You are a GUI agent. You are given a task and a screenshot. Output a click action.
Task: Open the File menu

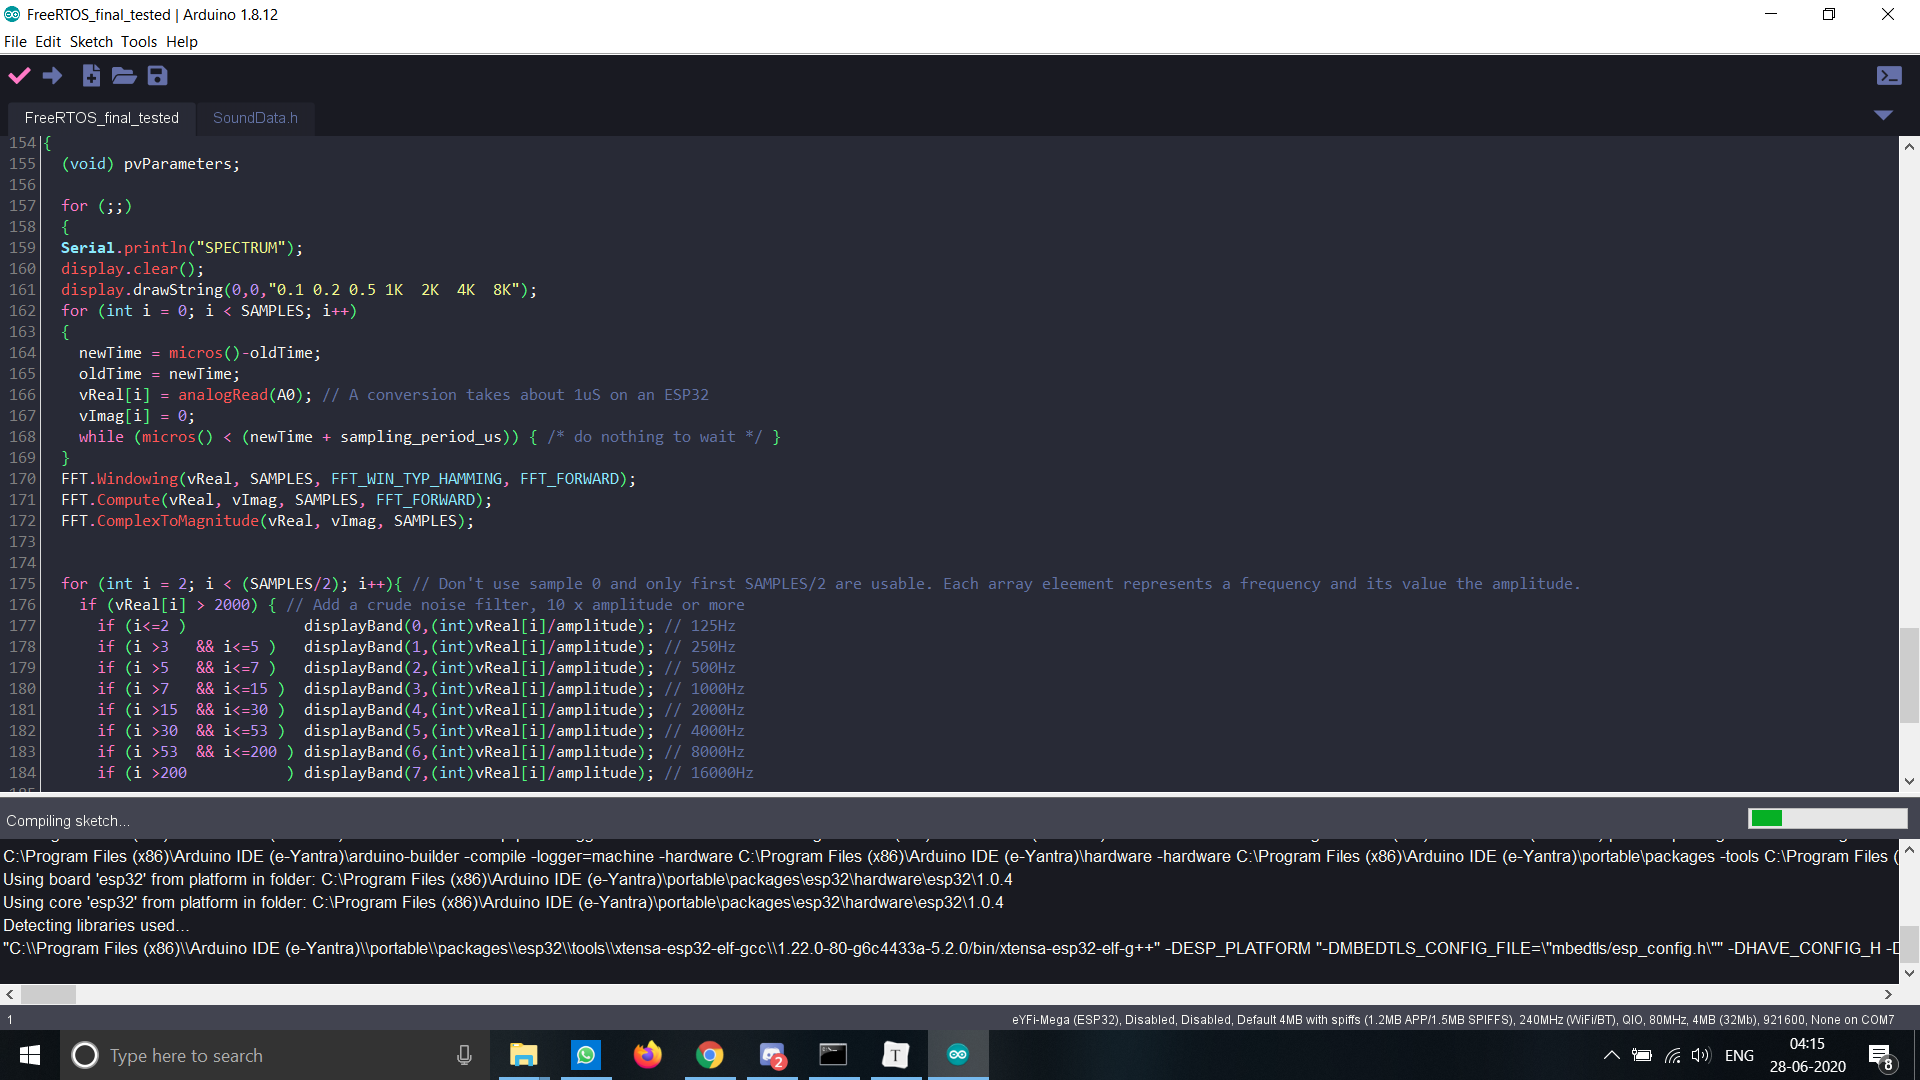15,42
